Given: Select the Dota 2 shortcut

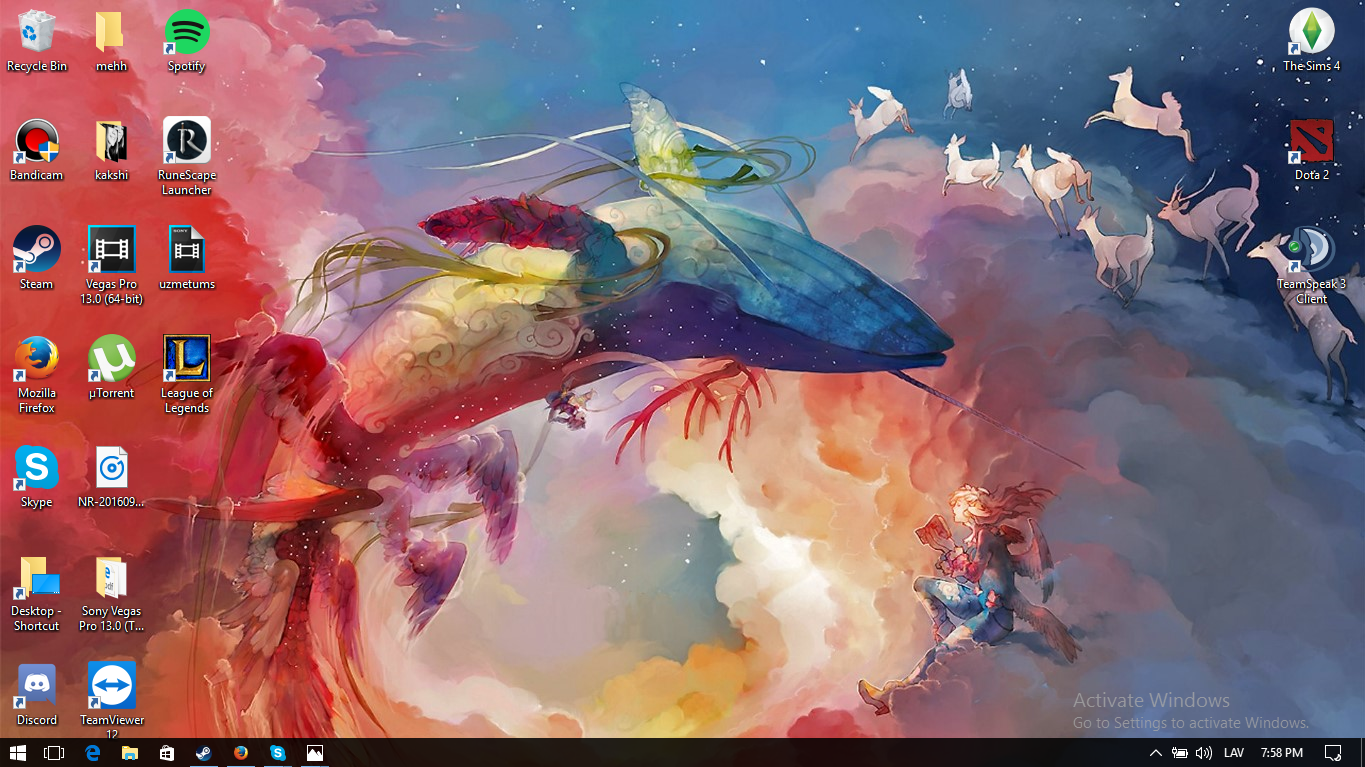Looking at the screenshot, I should 1311,150.
